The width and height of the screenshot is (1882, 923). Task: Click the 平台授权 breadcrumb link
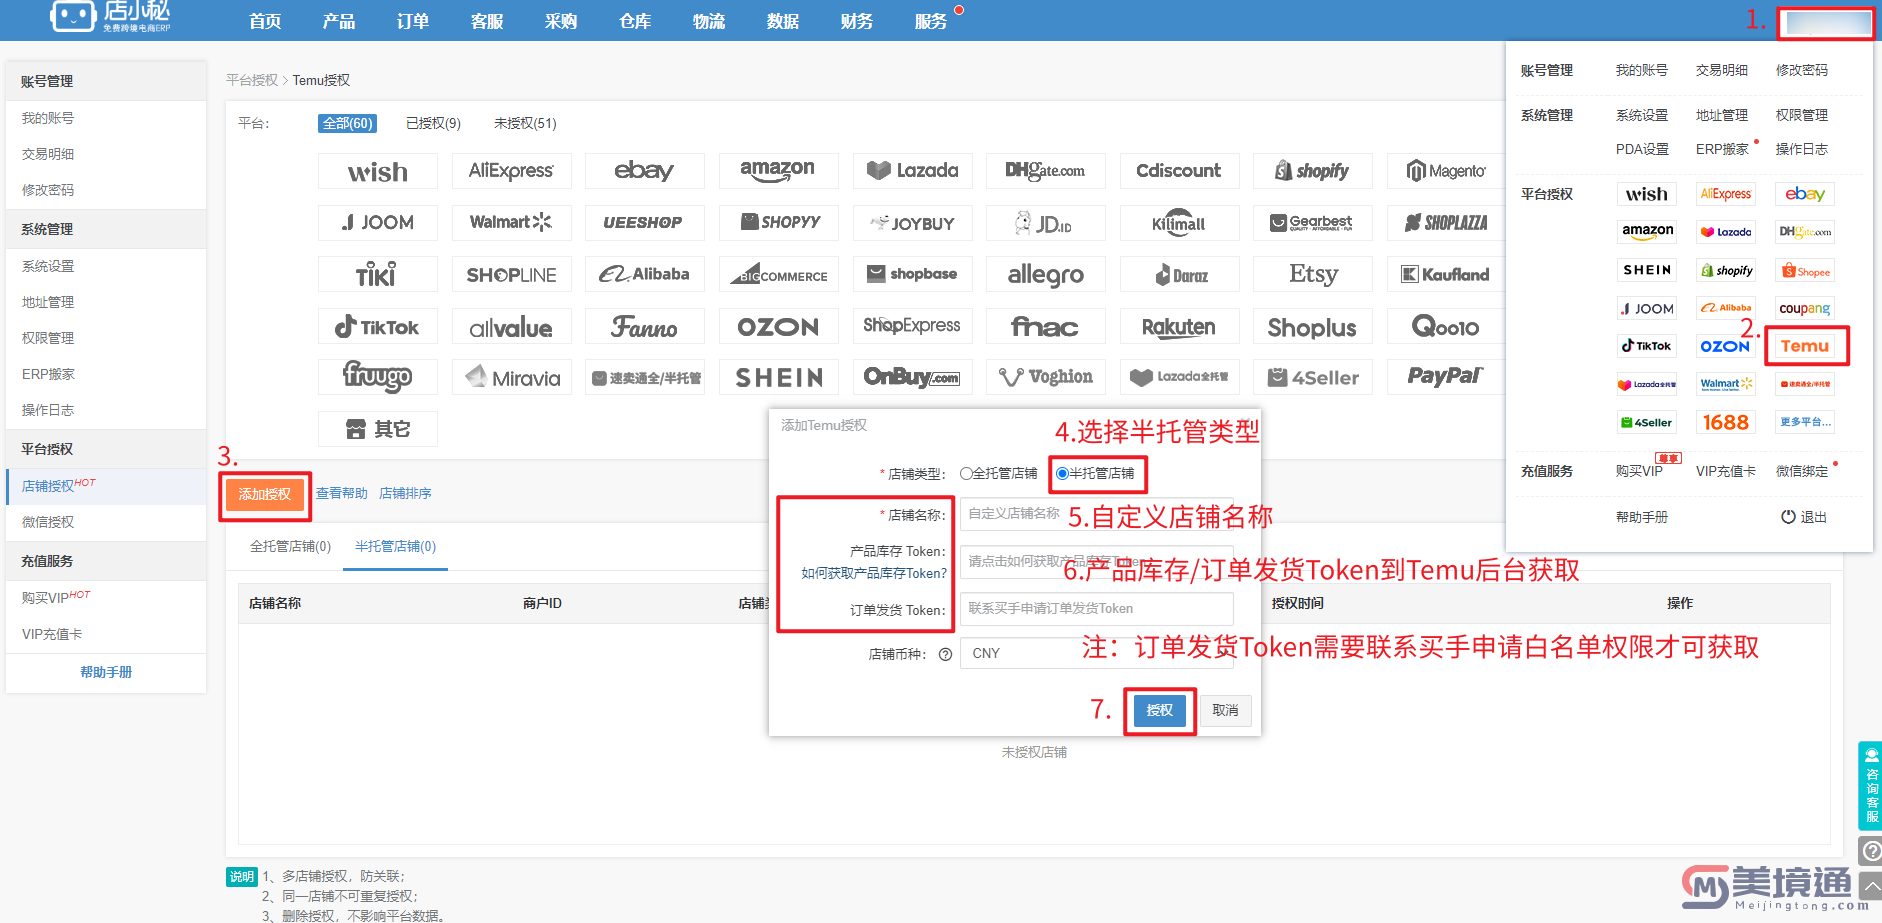pyautogui.click(x=252, y=80)
